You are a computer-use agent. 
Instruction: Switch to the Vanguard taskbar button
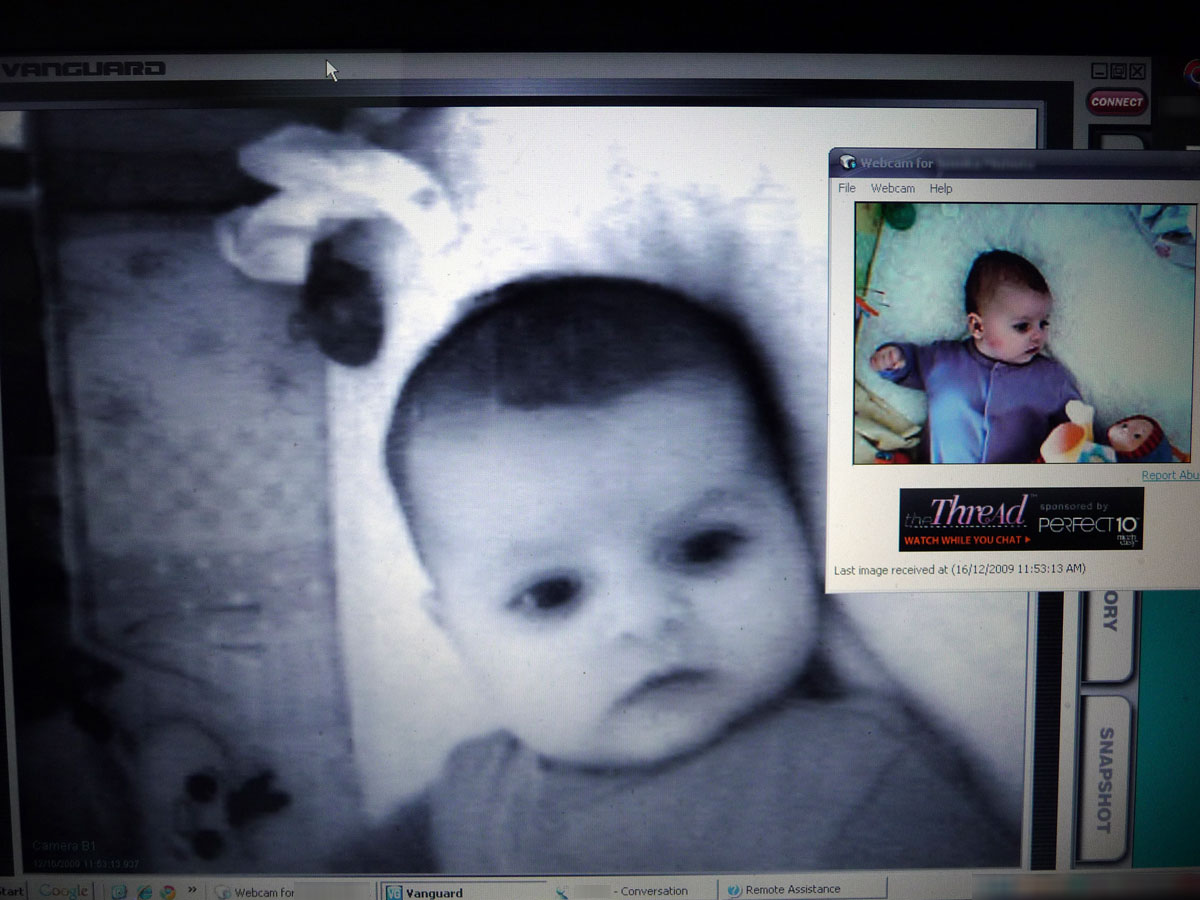pyautogui.click(x=462, y=891)
